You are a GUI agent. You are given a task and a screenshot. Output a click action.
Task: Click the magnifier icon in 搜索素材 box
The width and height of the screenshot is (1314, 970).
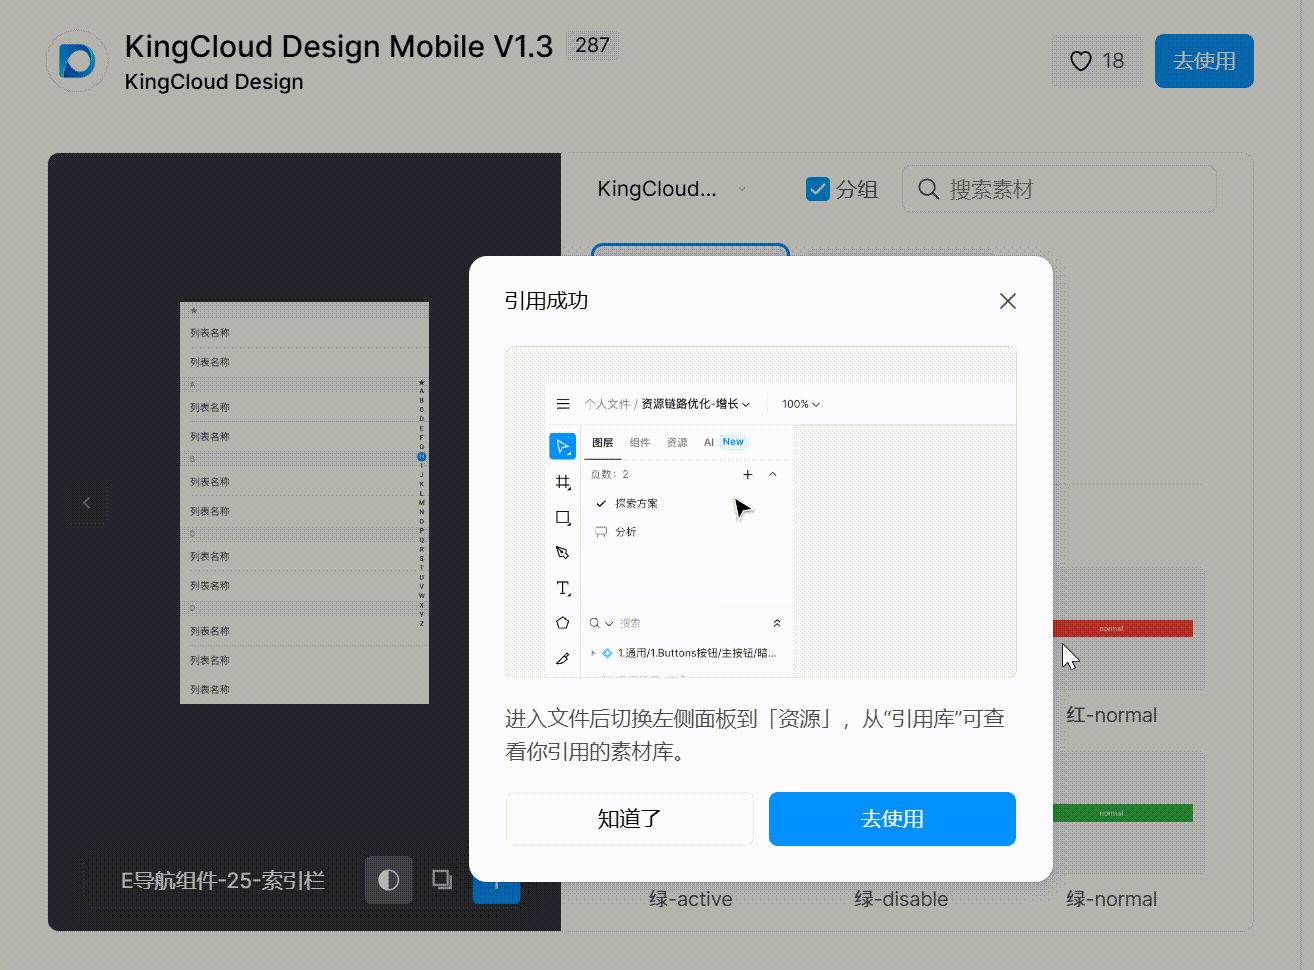pyautogui.click(x=928, y=189)
